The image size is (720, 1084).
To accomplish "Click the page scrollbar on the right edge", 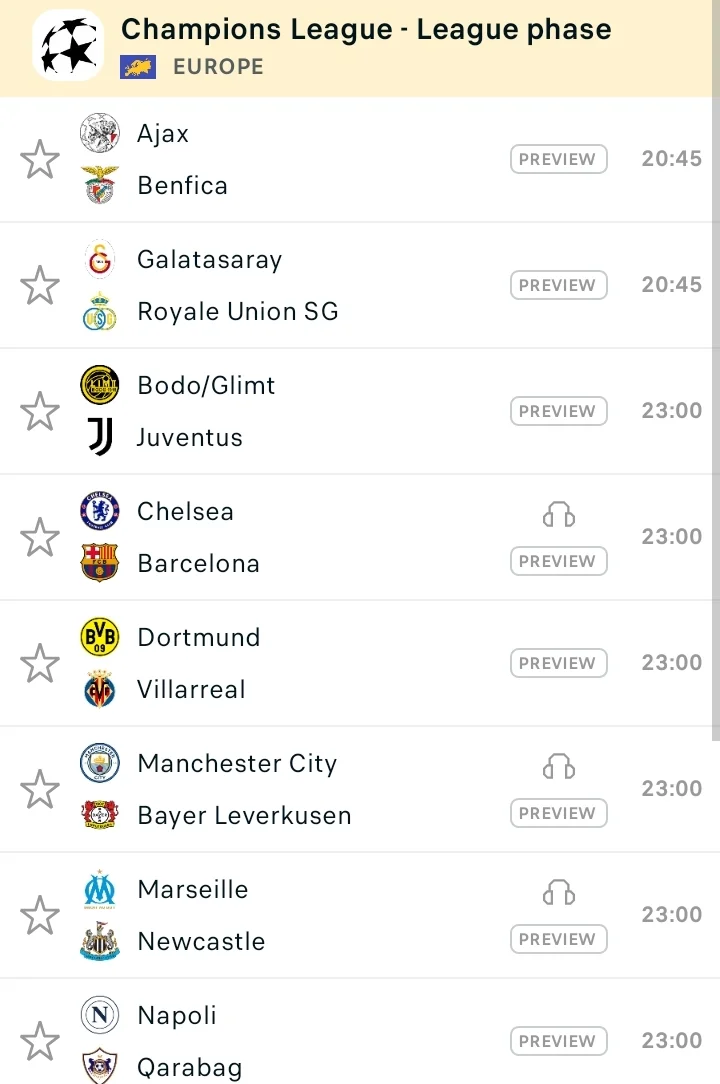I will click(715, 400).
